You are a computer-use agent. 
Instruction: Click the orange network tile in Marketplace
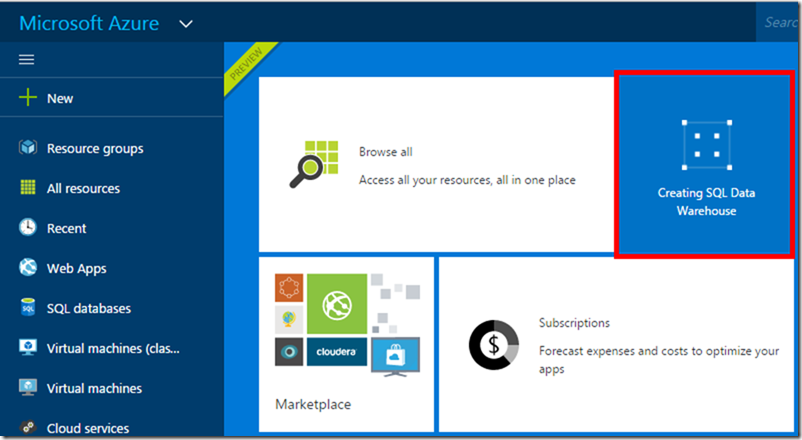[x=289, y=288]
